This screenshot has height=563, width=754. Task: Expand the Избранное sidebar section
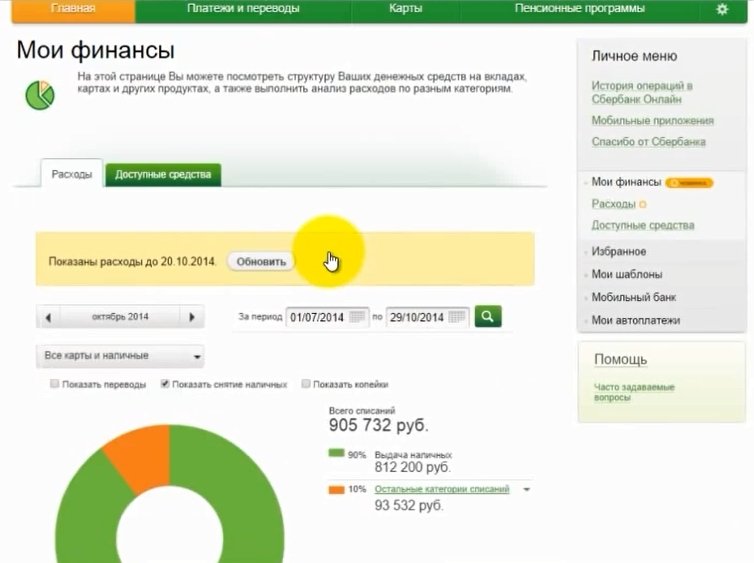pyautogui.click(x=618, y=252)
